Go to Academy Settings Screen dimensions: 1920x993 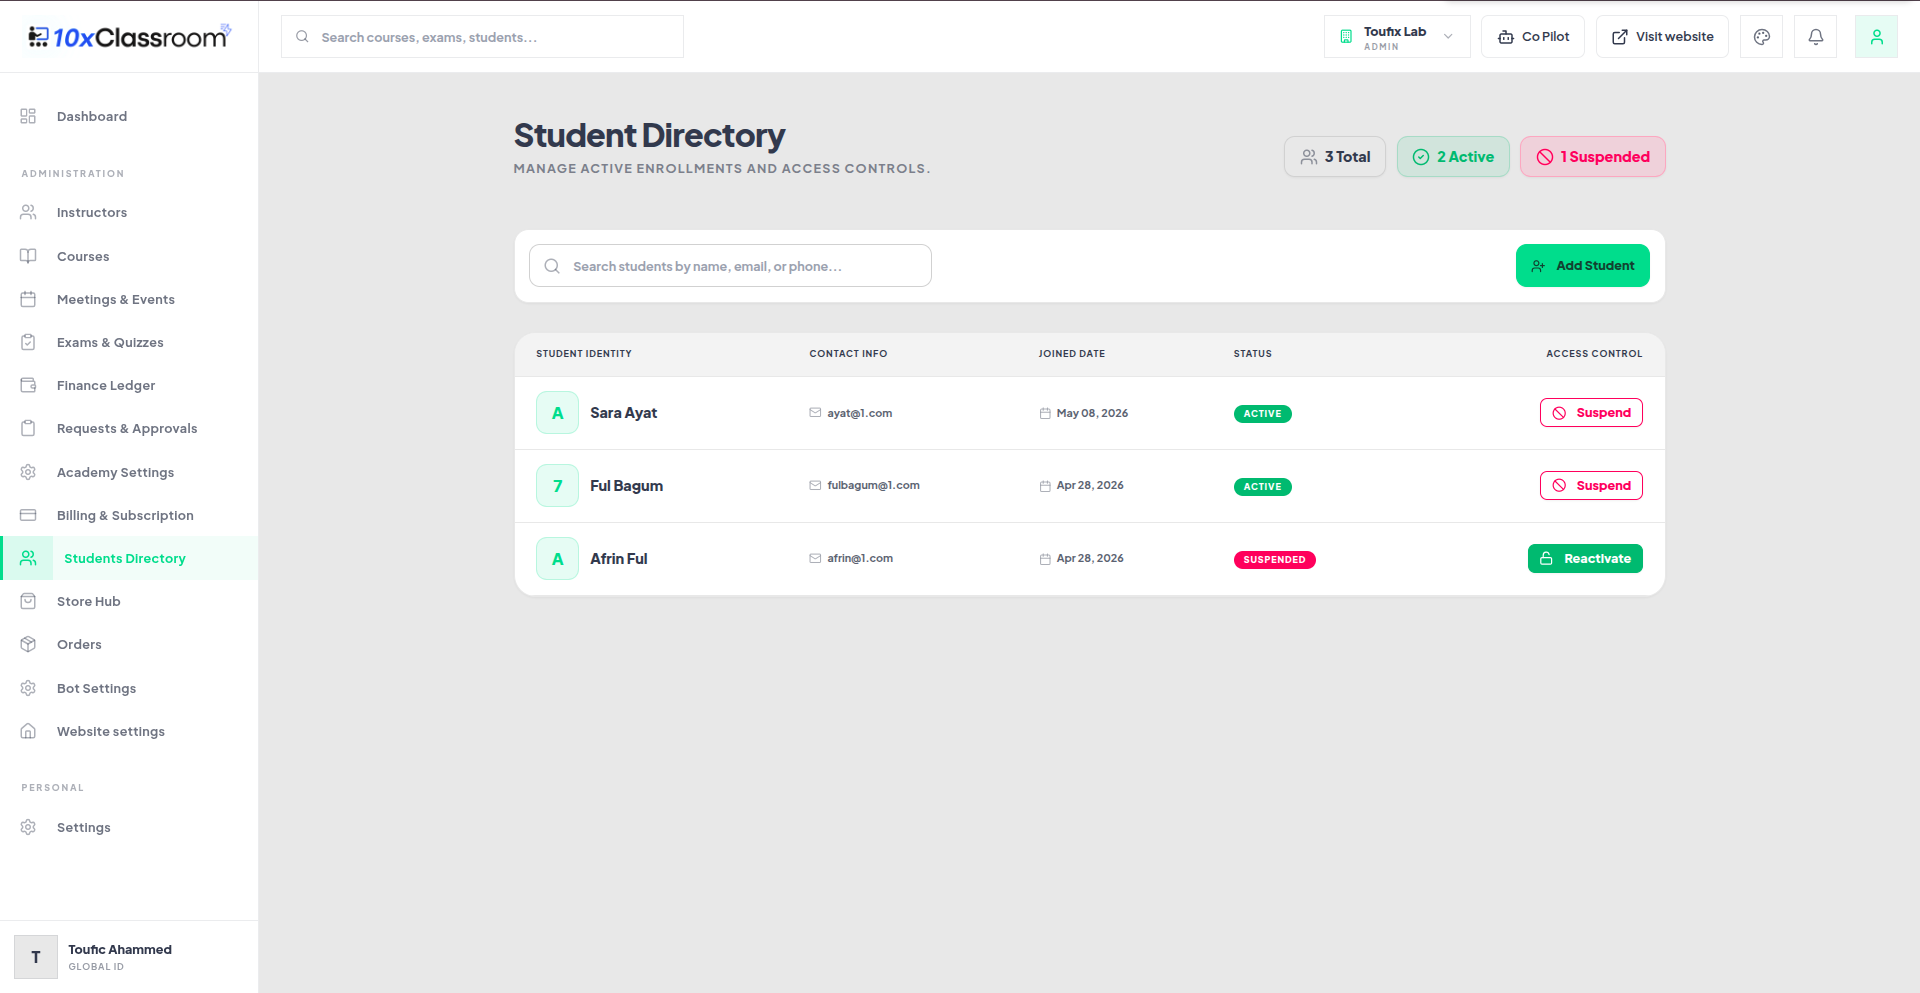[x=115, y=472]
